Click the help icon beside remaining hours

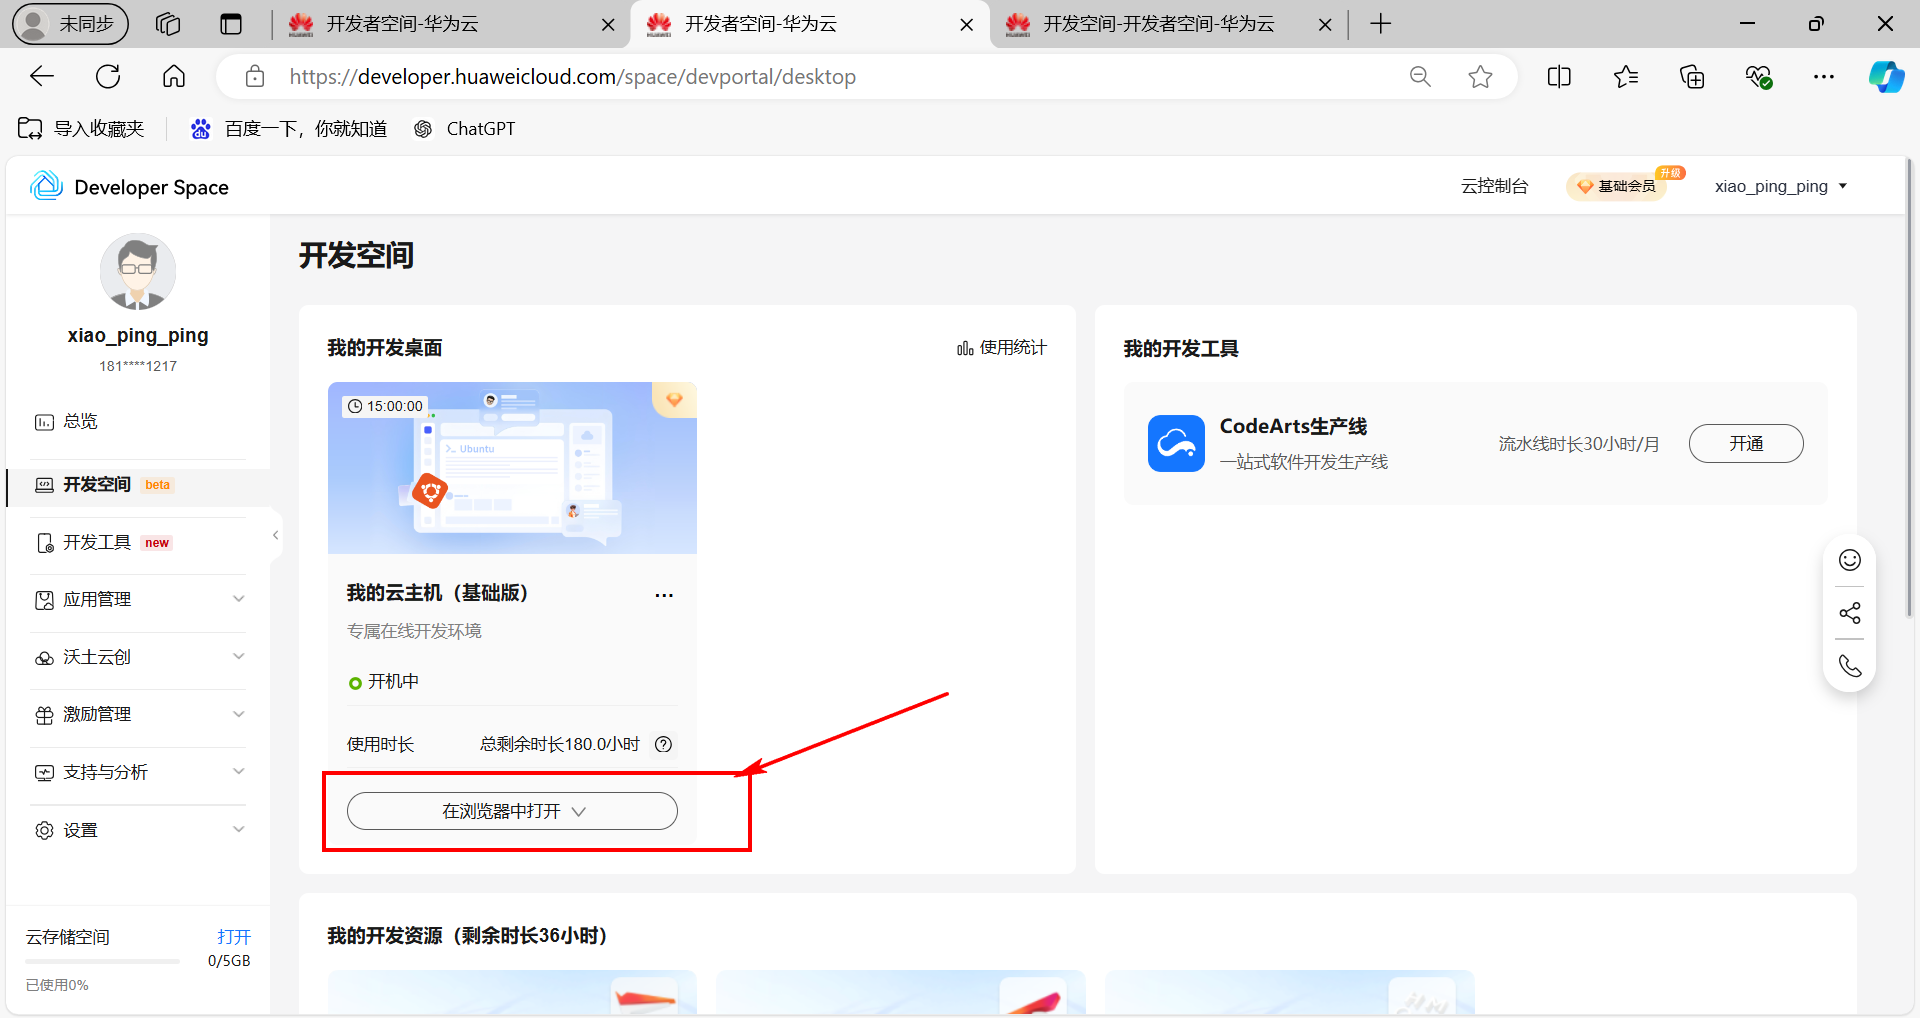click(x=663, y=744)
